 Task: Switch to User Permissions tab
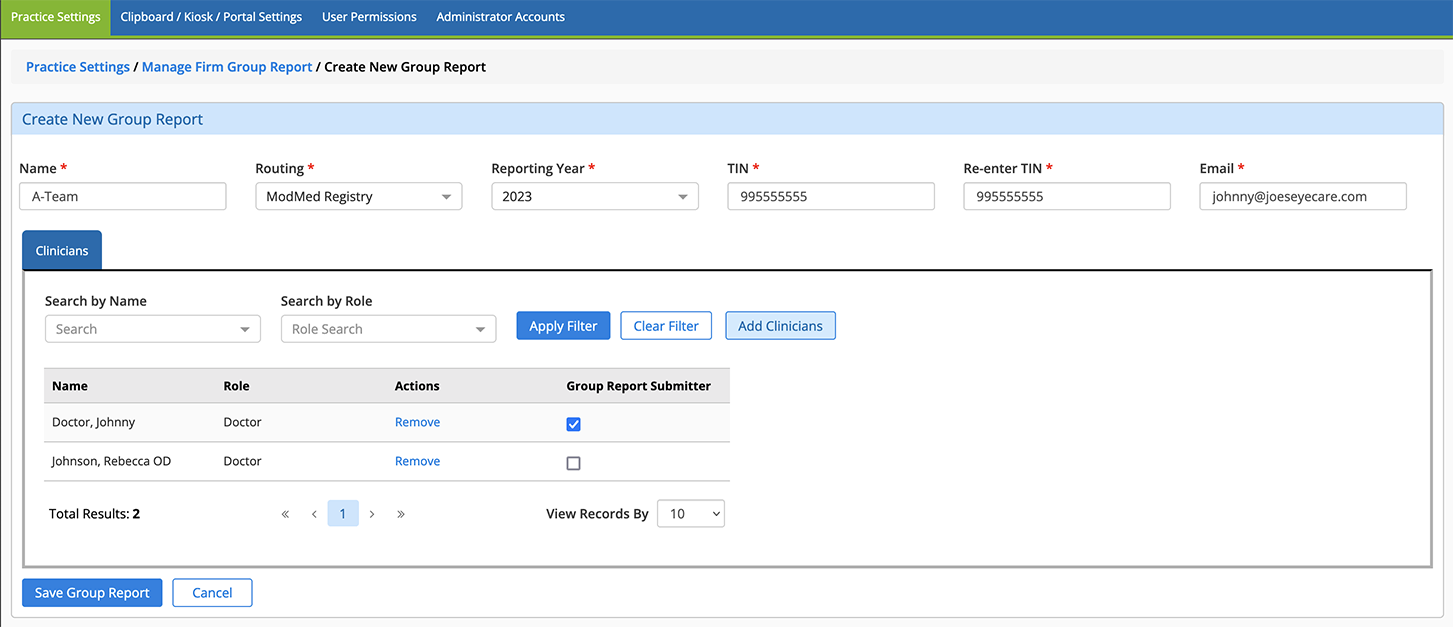click(x=369, y=17)
